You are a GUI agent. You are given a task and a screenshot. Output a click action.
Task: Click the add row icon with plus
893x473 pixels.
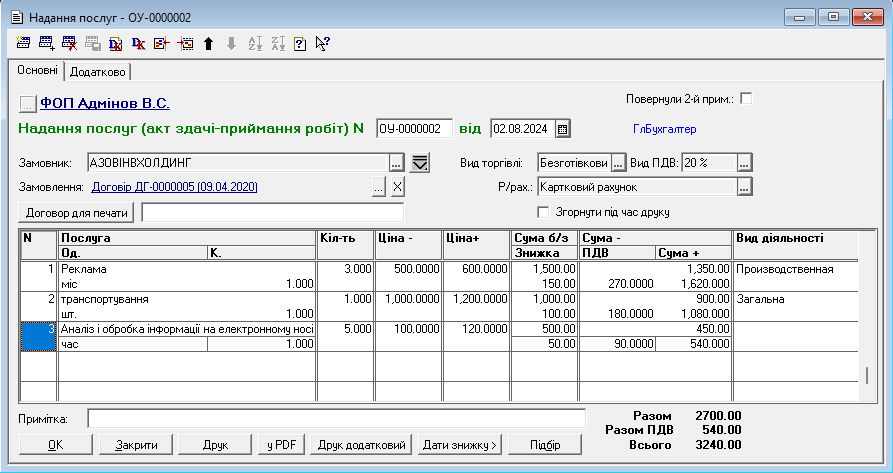(46, 43)
